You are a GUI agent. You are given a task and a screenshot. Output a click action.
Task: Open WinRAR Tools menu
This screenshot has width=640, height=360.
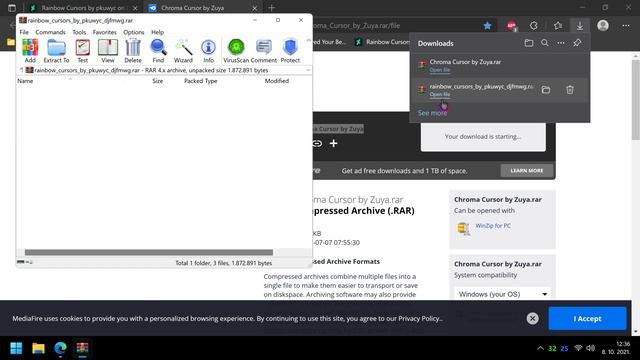tap(79, 32)
